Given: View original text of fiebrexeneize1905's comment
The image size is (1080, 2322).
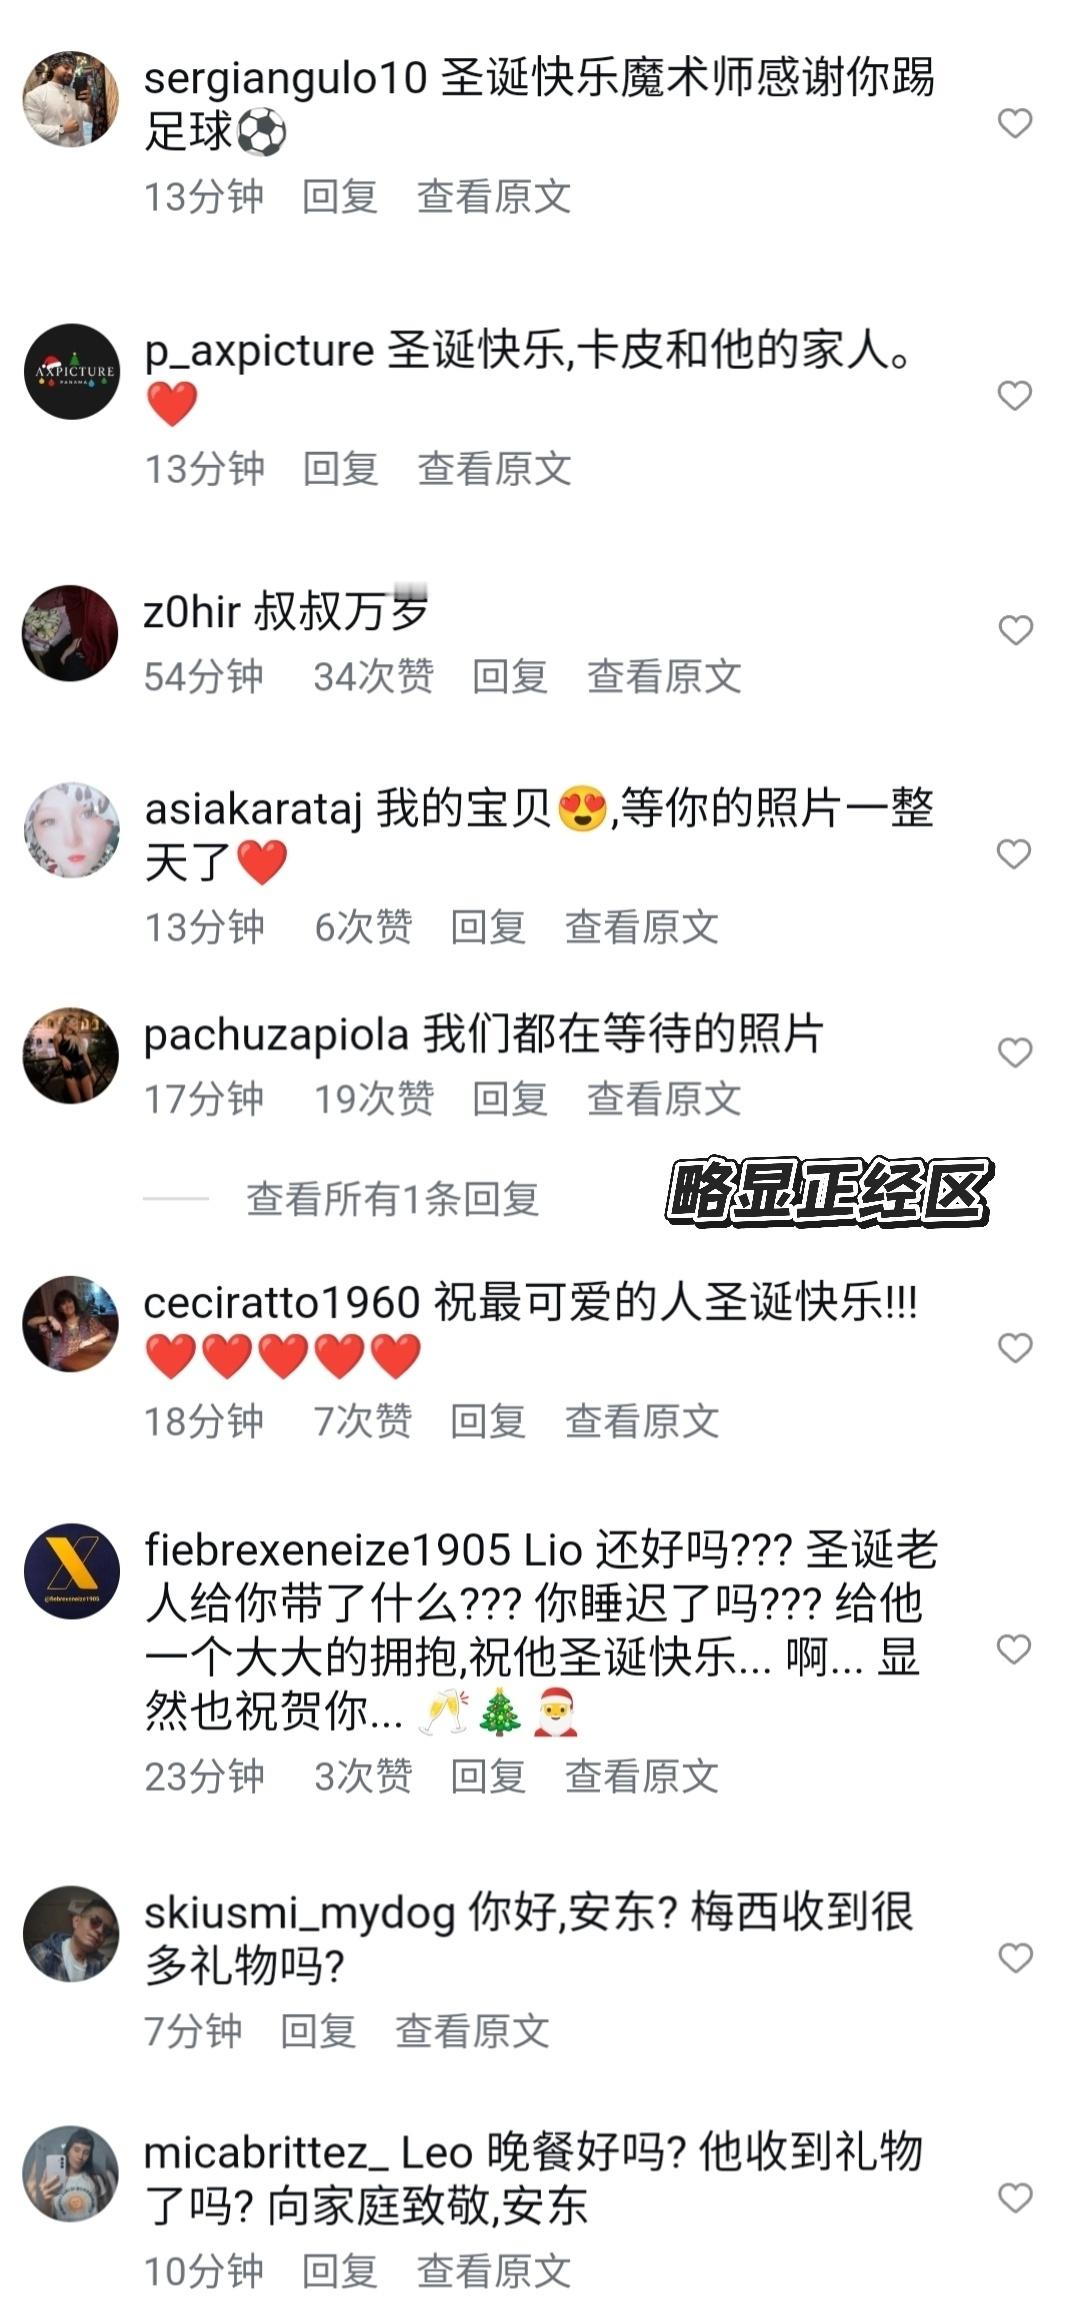Looking at the screenshot, I should pos(642,1776).
